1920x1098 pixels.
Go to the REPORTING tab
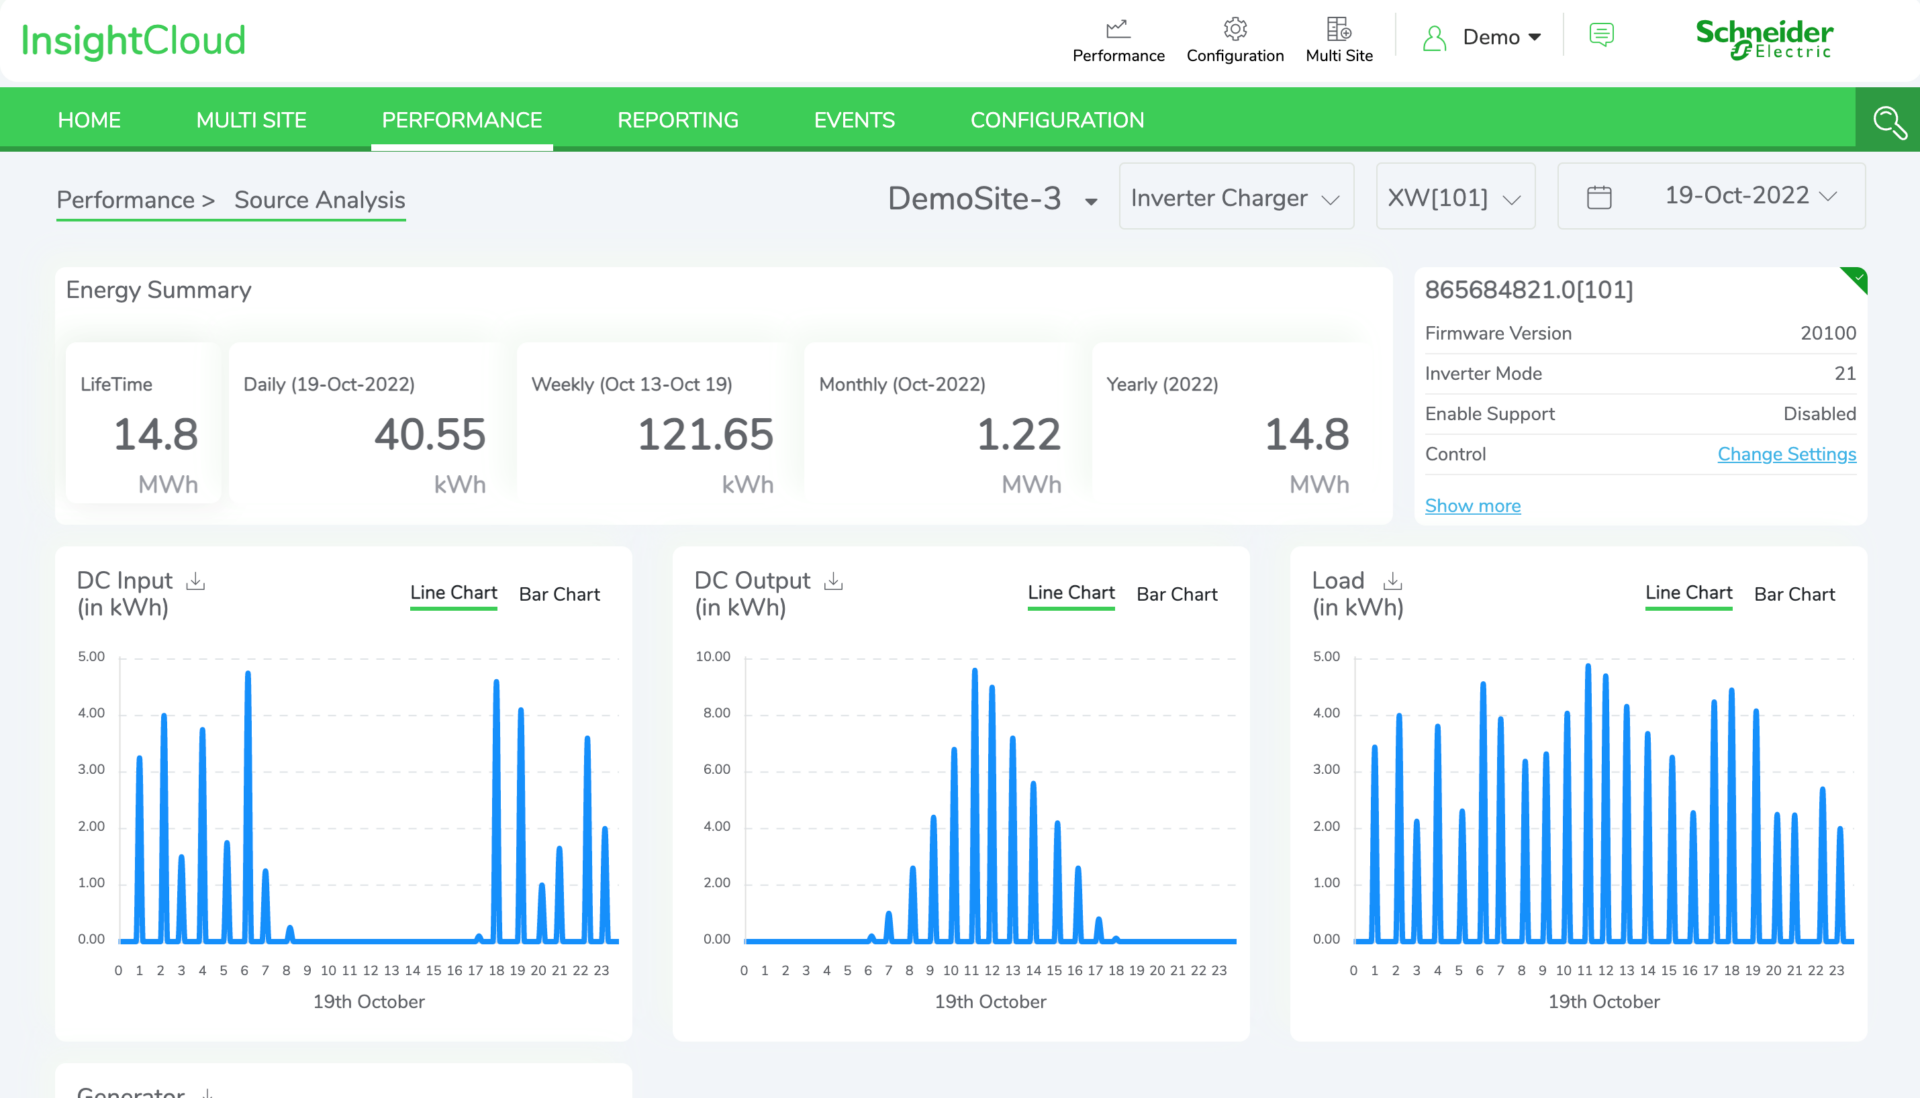tap(677, 120)
